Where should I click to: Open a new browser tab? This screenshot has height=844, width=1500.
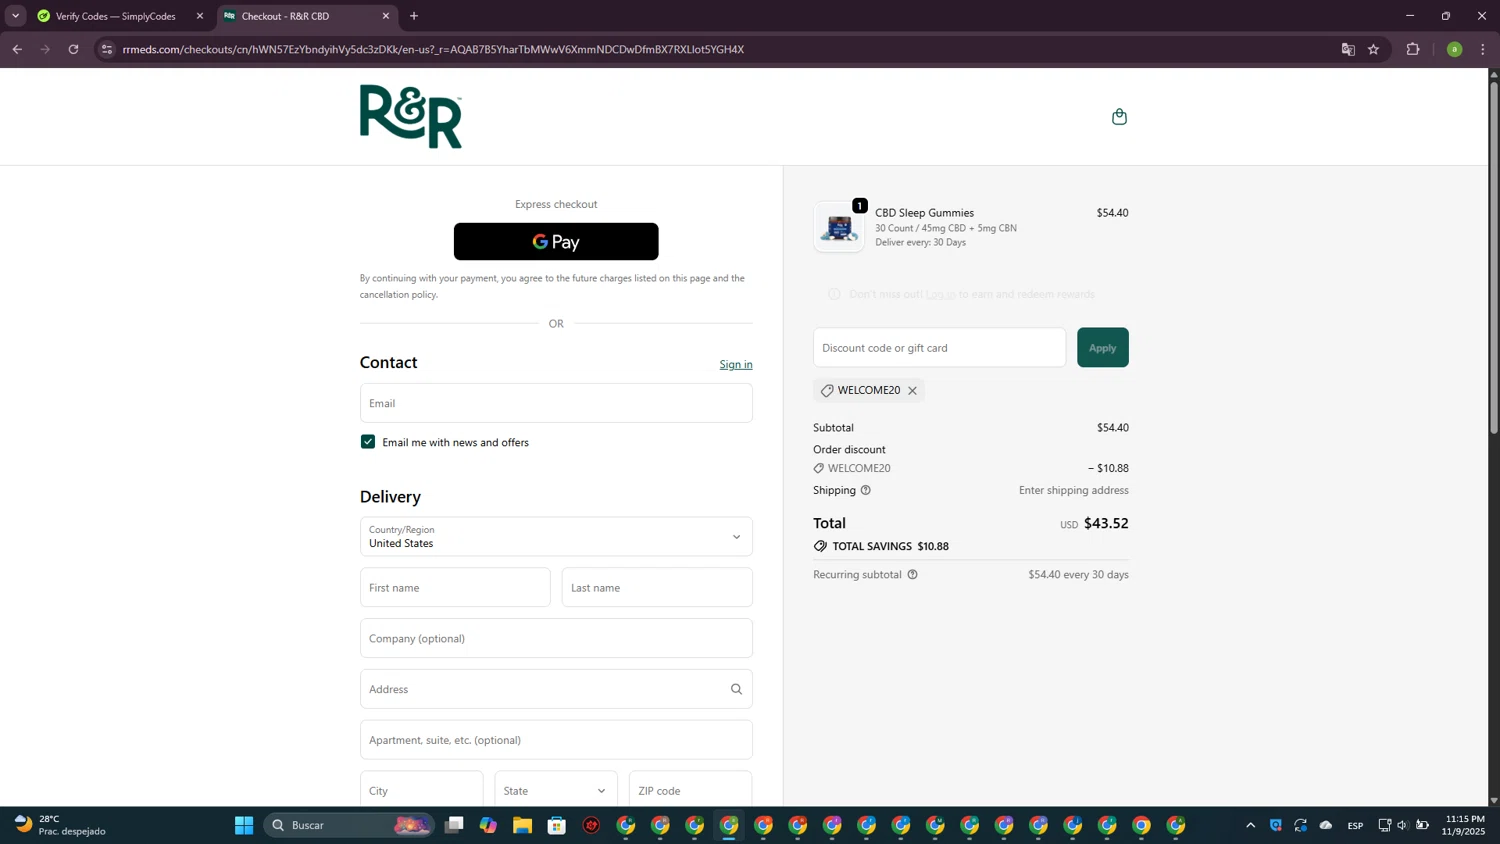click(414, 16)
